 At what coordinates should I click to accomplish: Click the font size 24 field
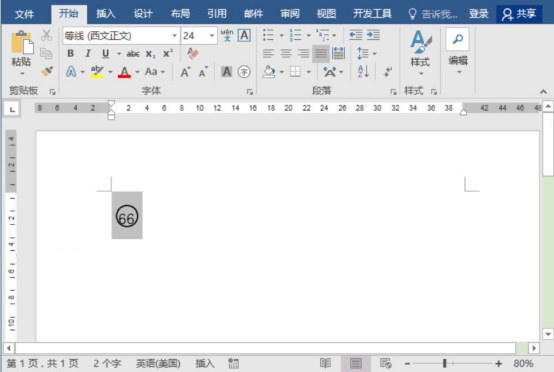click(x=194, y=36)
